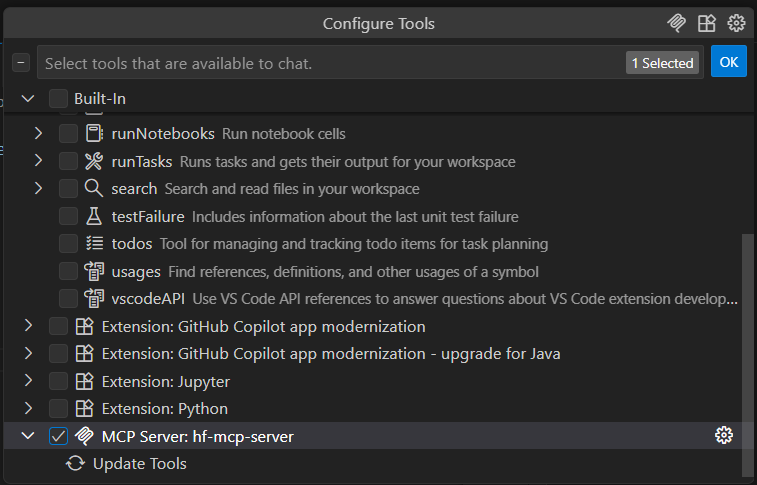This screenshot has height=485, width=757.
Task: Click the OK button
Action: click(x=729, y=62)
